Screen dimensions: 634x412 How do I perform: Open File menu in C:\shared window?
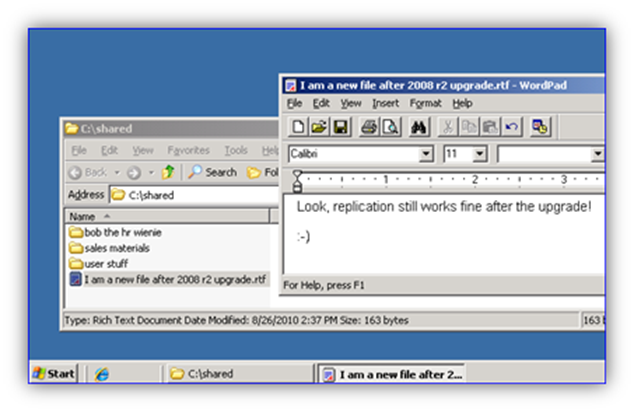coord(79,150)
